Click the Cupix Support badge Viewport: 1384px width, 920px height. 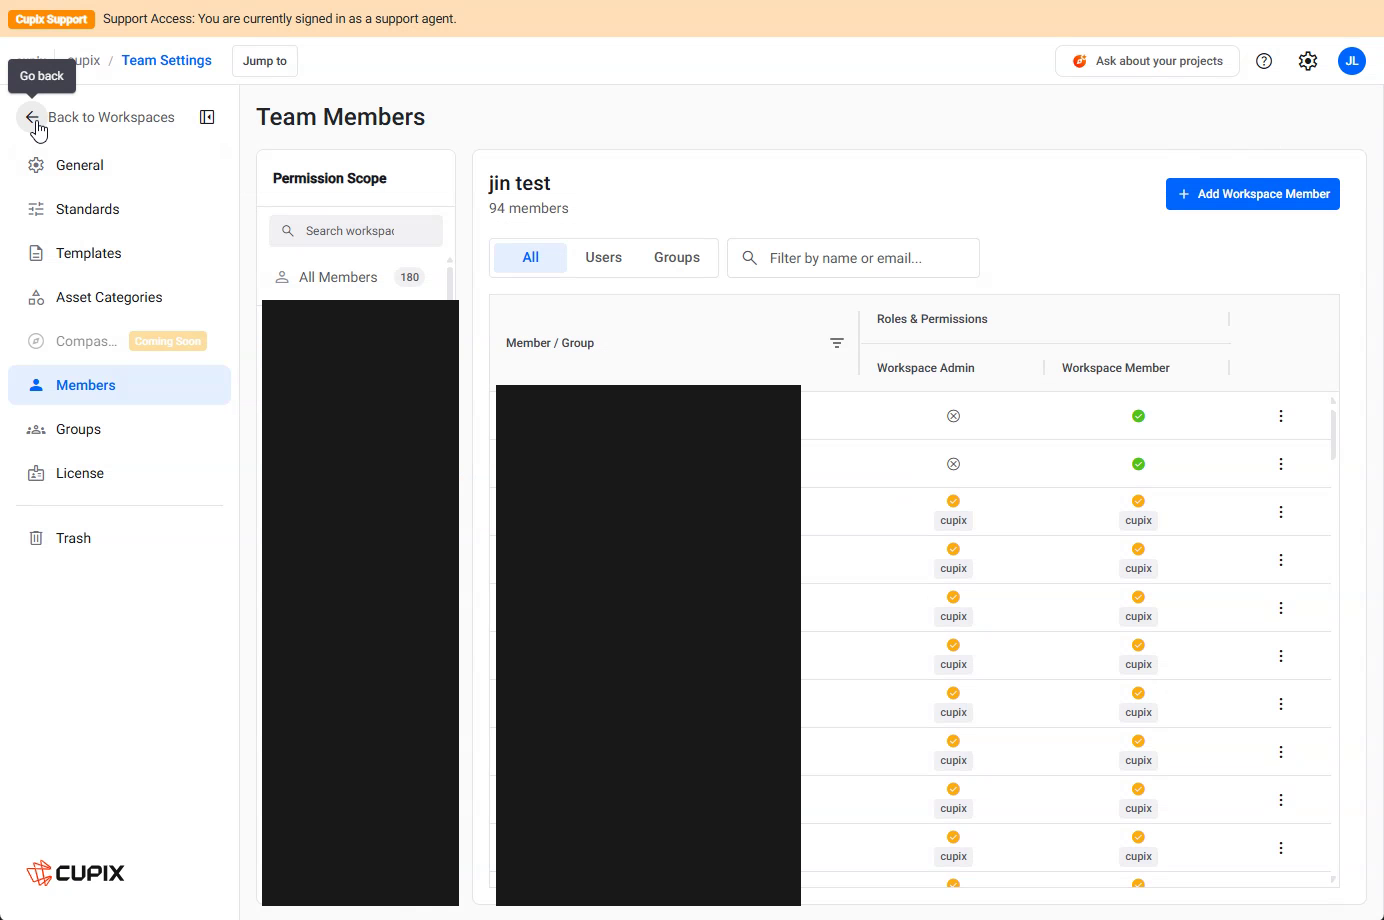click(52, 19)
